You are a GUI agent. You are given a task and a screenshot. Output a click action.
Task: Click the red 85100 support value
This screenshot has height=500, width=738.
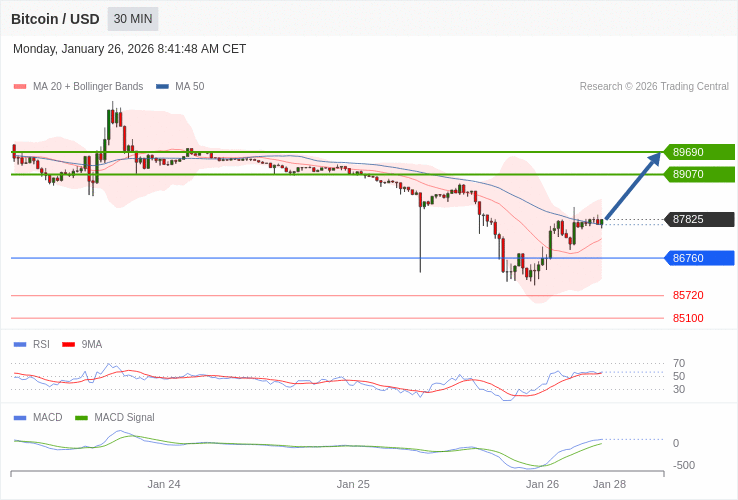tap(688, 318)
